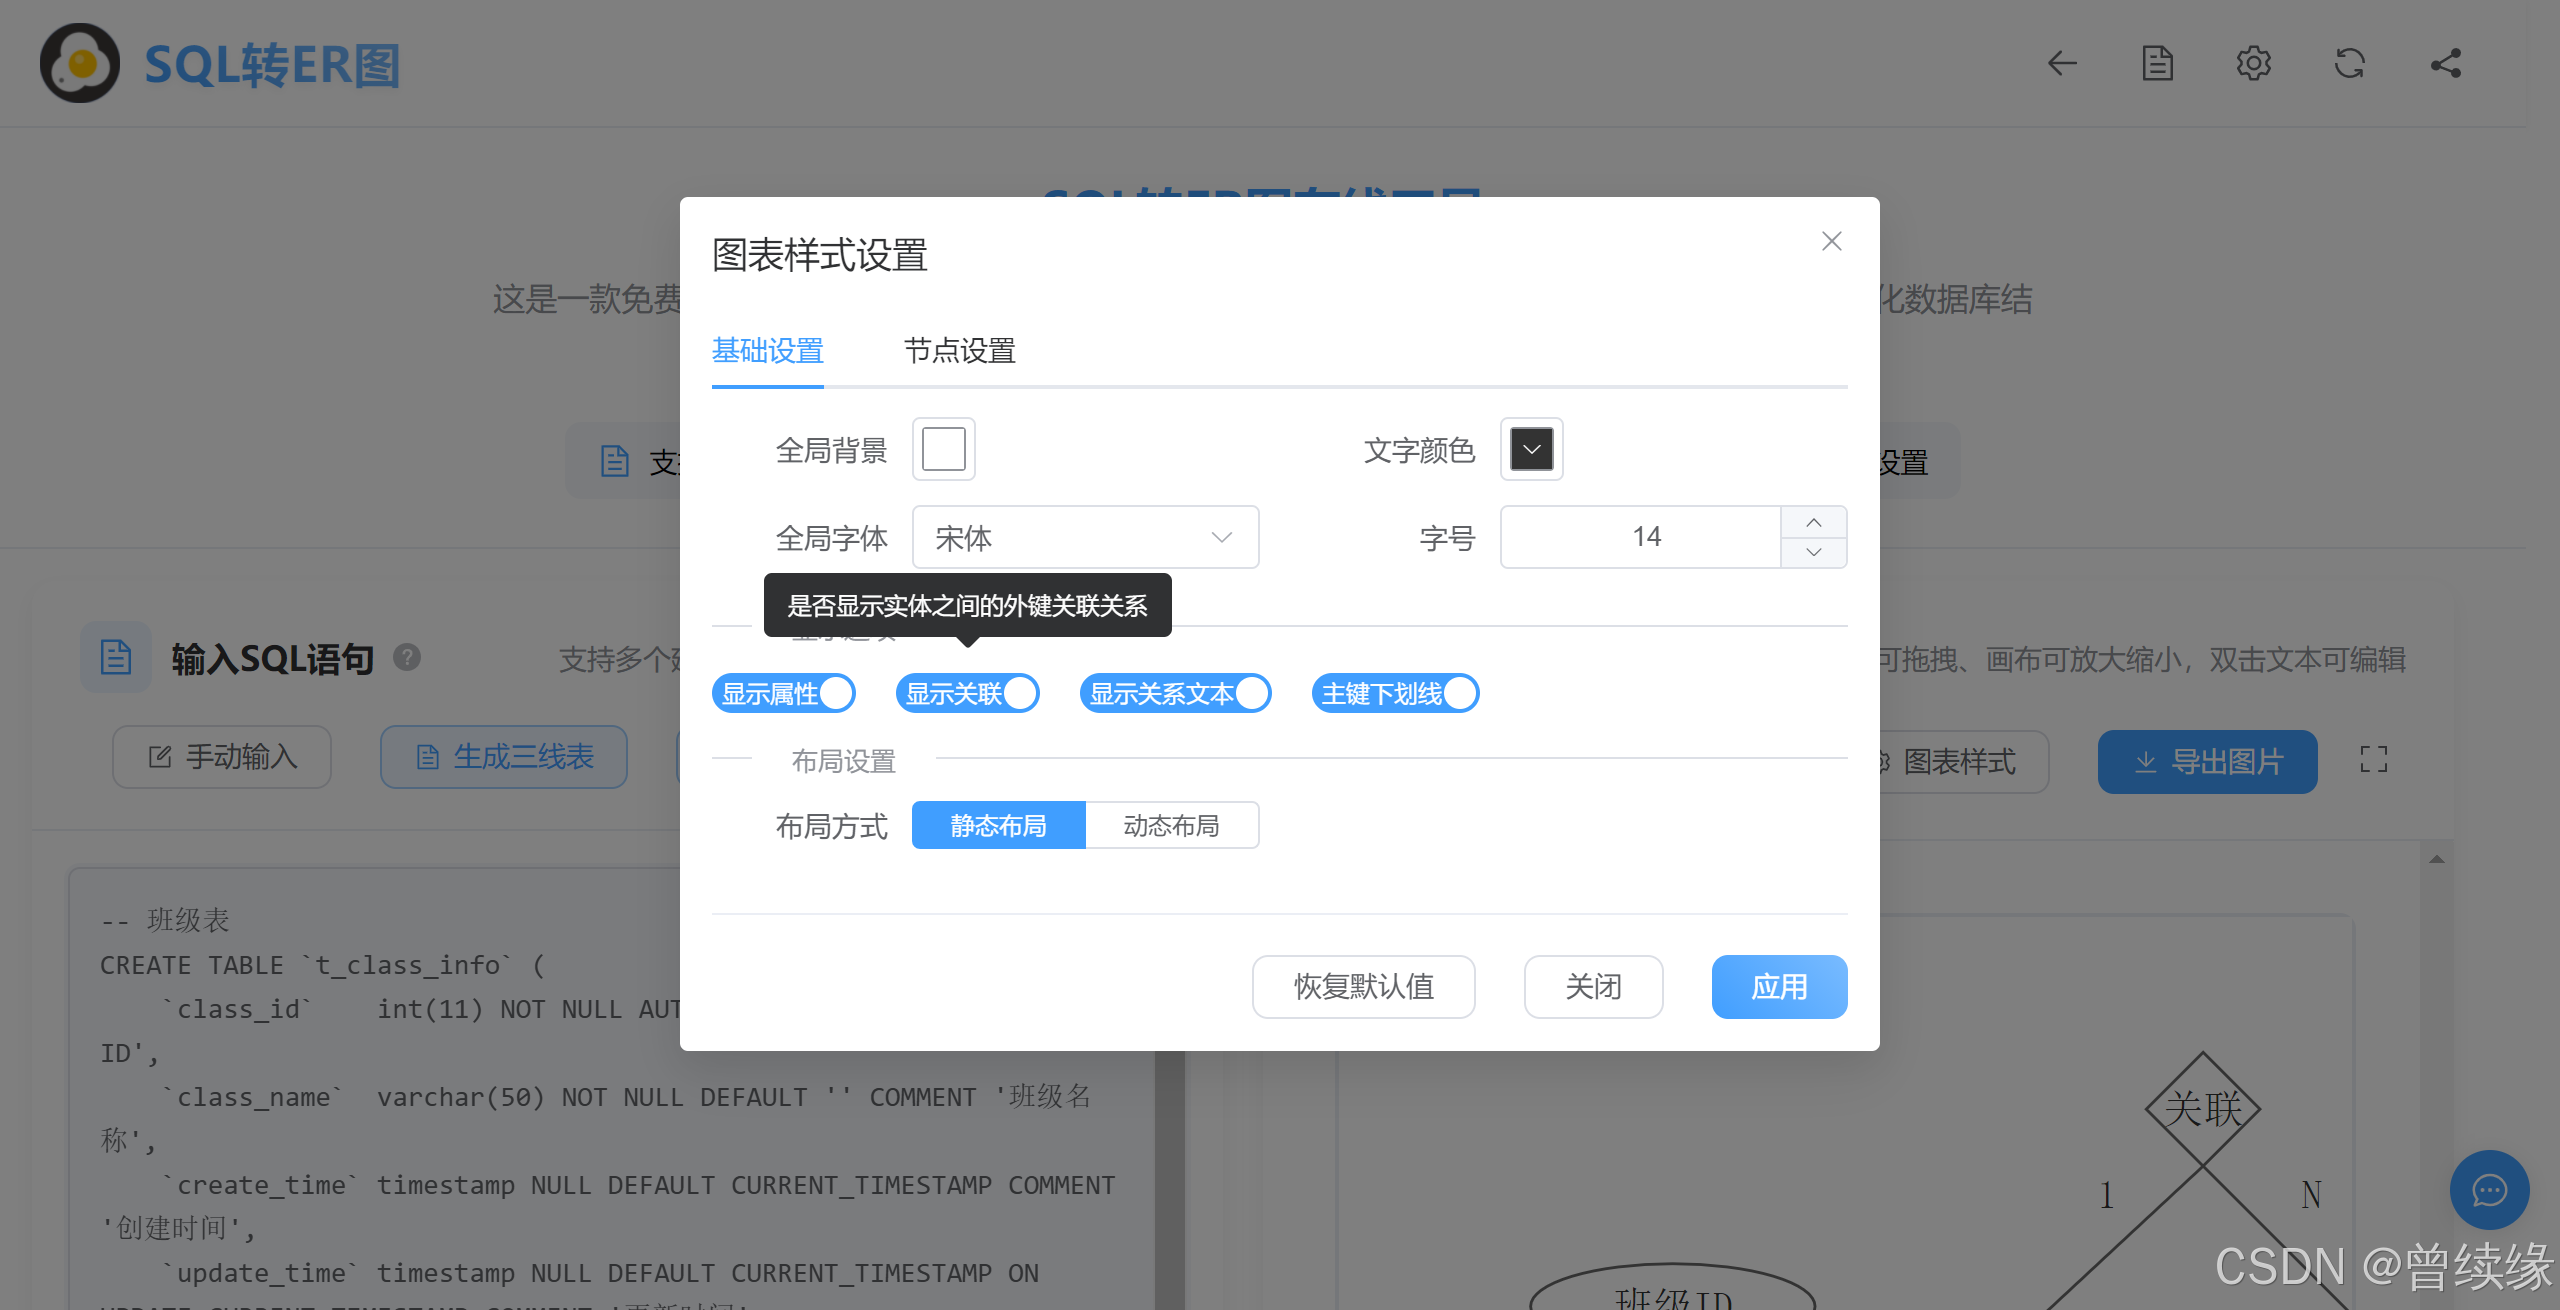The image size is (2560, 1310).
Task: Select the 动态布局 layout option
Action: pyautogui.click(x=1171, y=825)
